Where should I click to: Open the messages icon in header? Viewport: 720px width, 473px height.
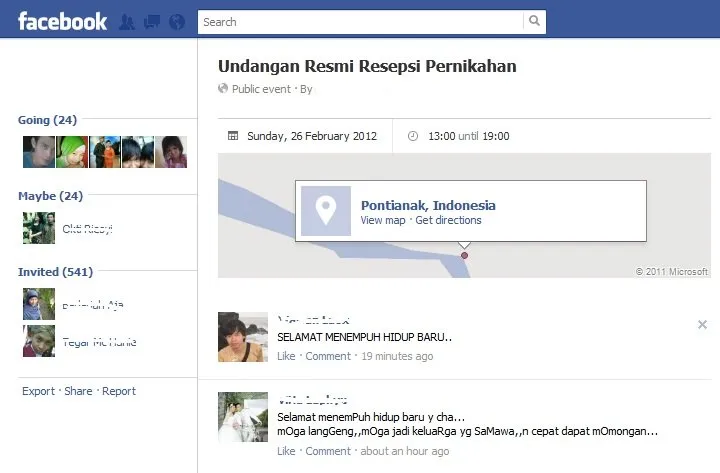152,22
